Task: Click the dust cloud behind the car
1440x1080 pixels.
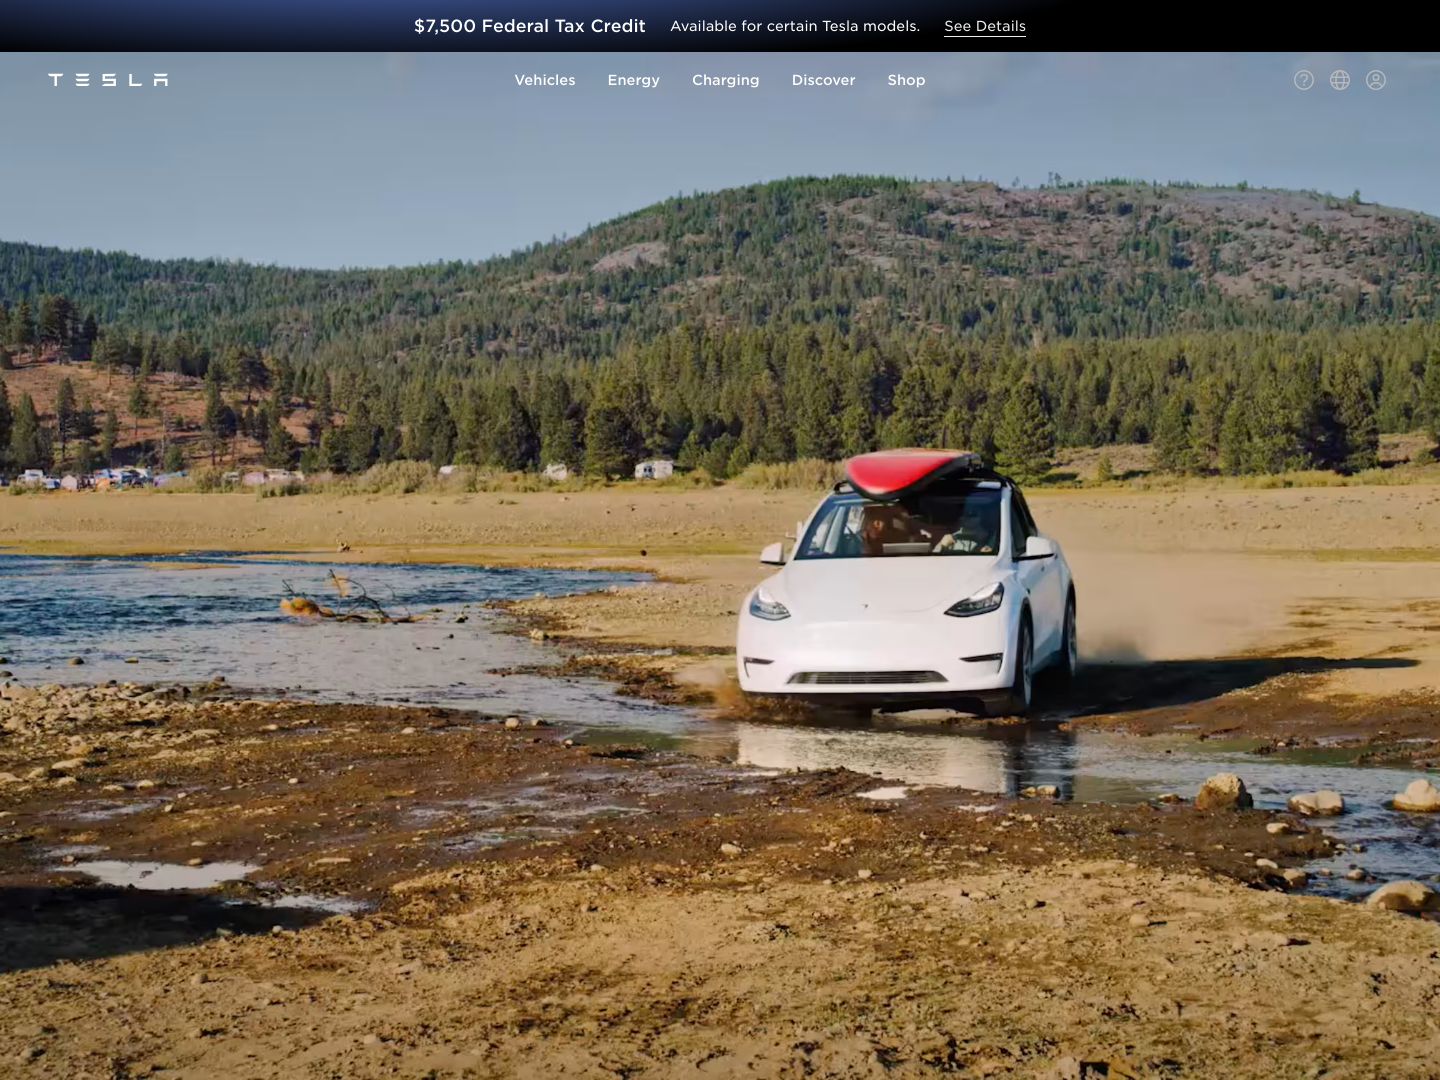Action: click(x=1160, y=610)
